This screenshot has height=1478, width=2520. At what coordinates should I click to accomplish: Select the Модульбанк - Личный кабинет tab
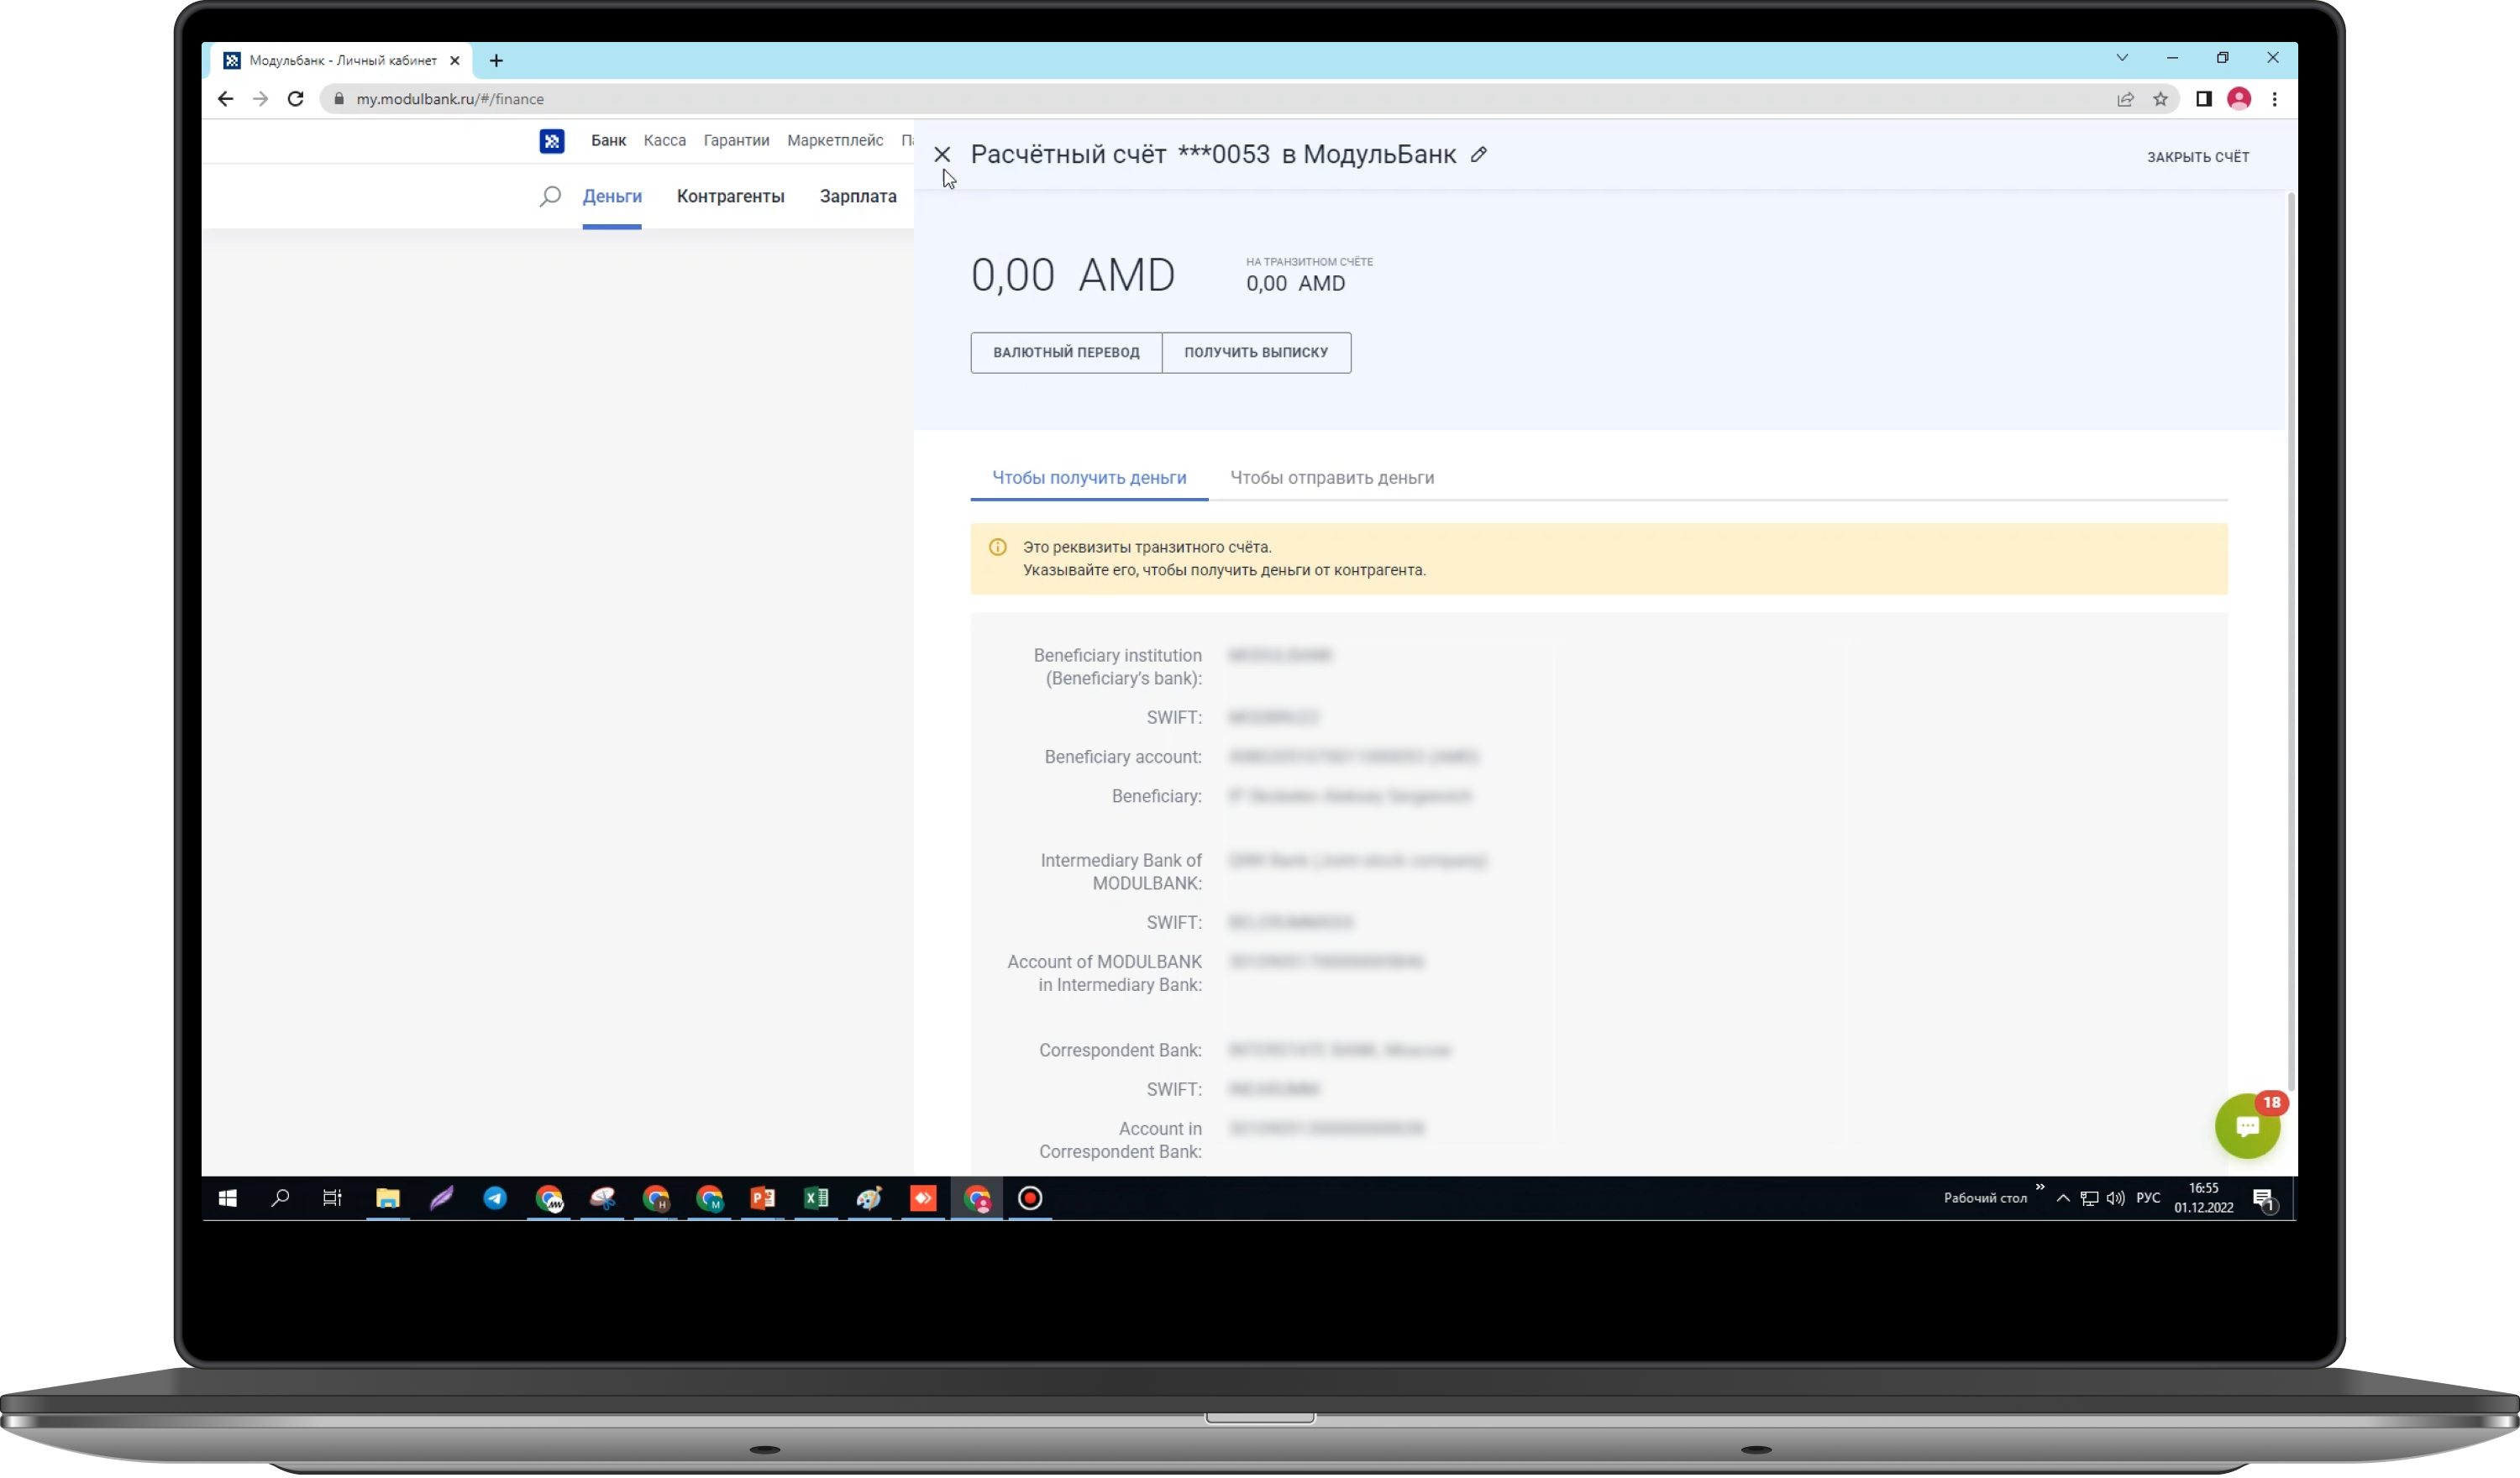[x=343, y=61]
